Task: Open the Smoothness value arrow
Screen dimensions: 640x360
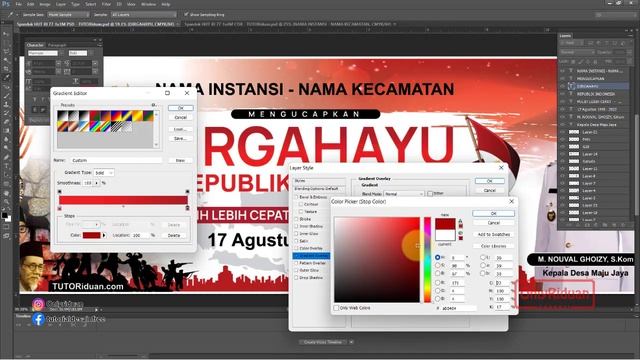Action: tap(97, 183)
